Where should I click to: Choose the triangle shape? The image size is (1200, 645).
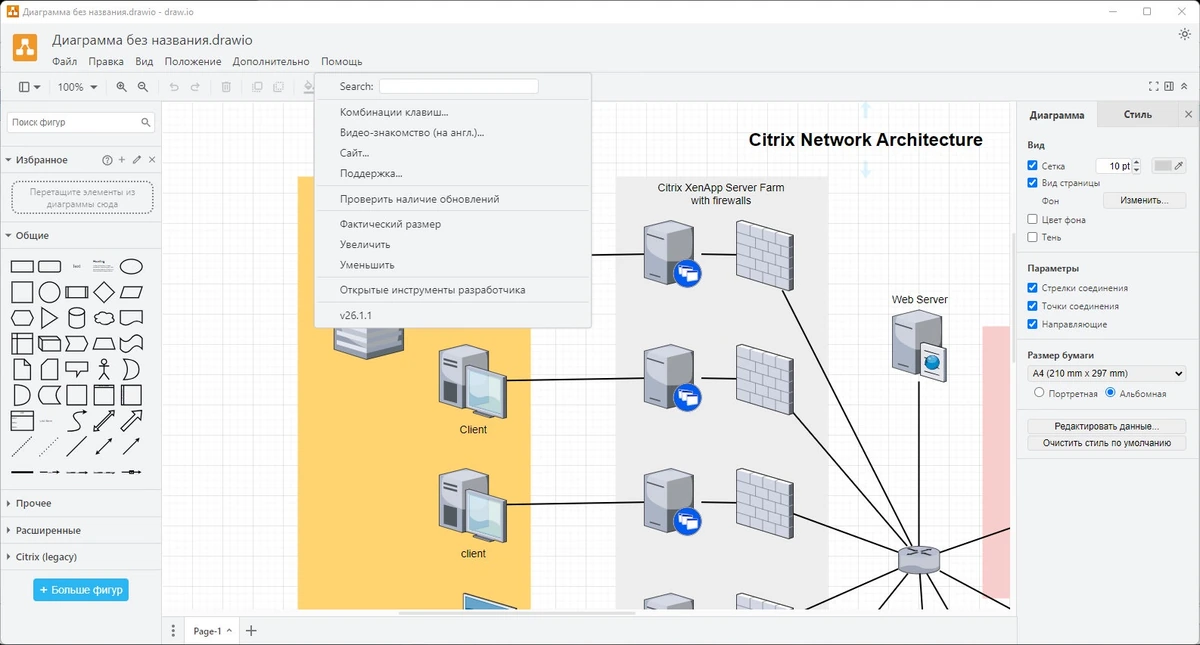point(49,318)
